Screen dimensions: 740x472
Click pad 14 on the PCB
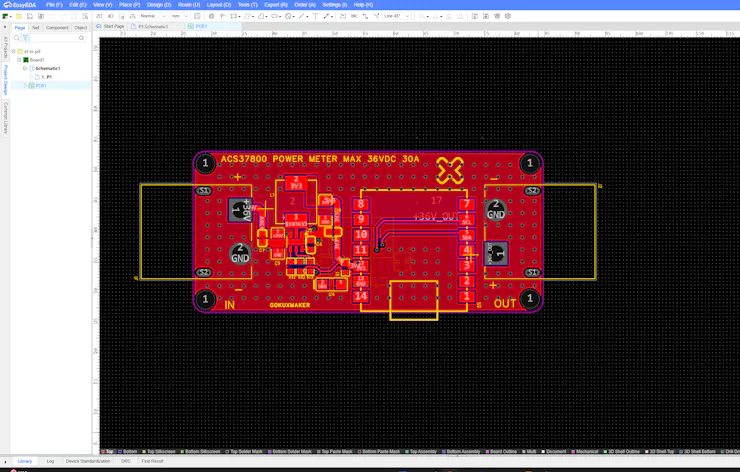(x=361, y=296)
